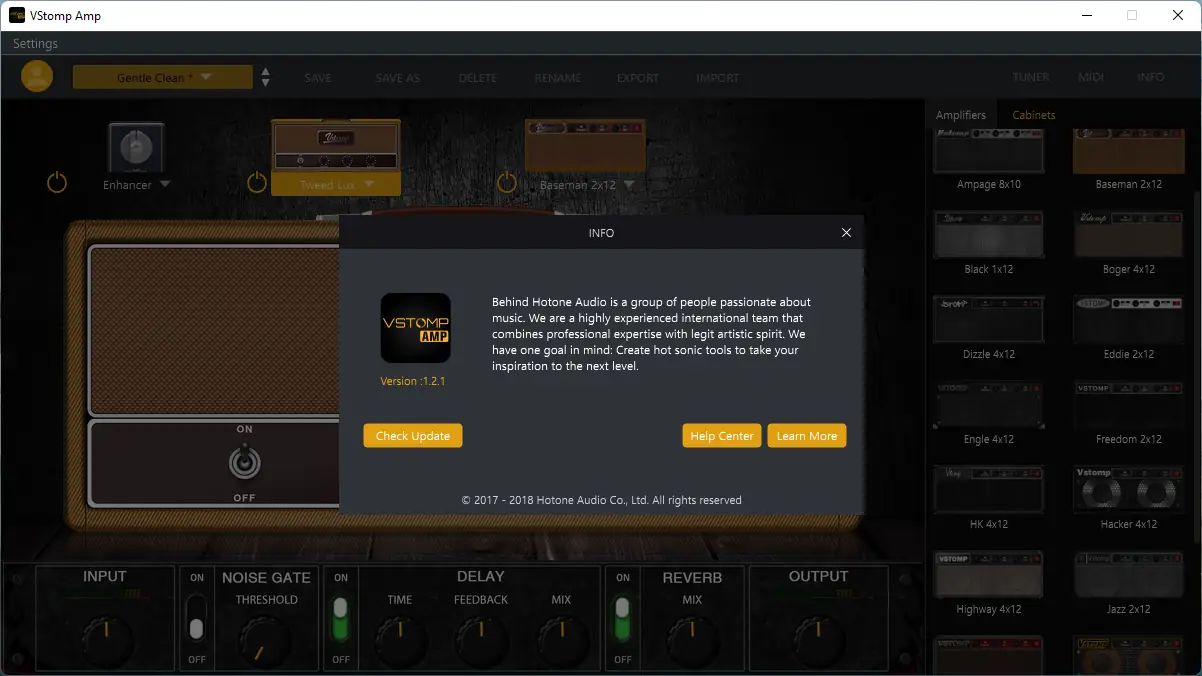This screenshot has height=676, width=1202.
Task: Open INFO from the toolbar
Action: [1151, 77]
